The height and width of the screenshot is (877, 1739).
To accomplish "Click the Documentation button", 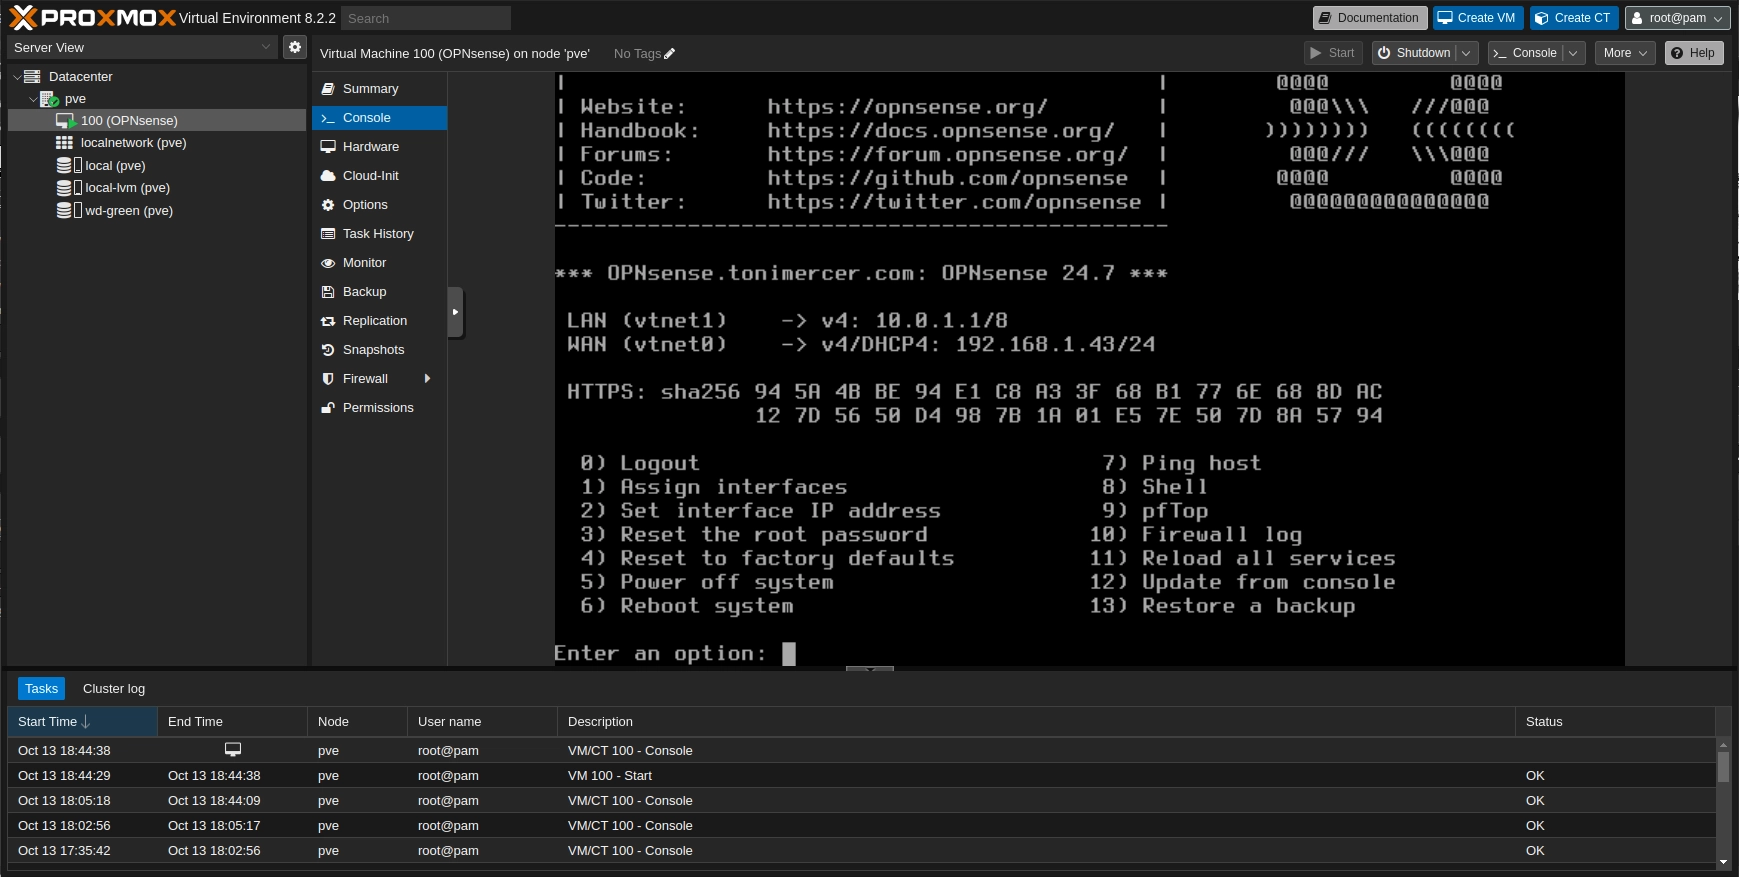I will click(x=1370, y=18).
